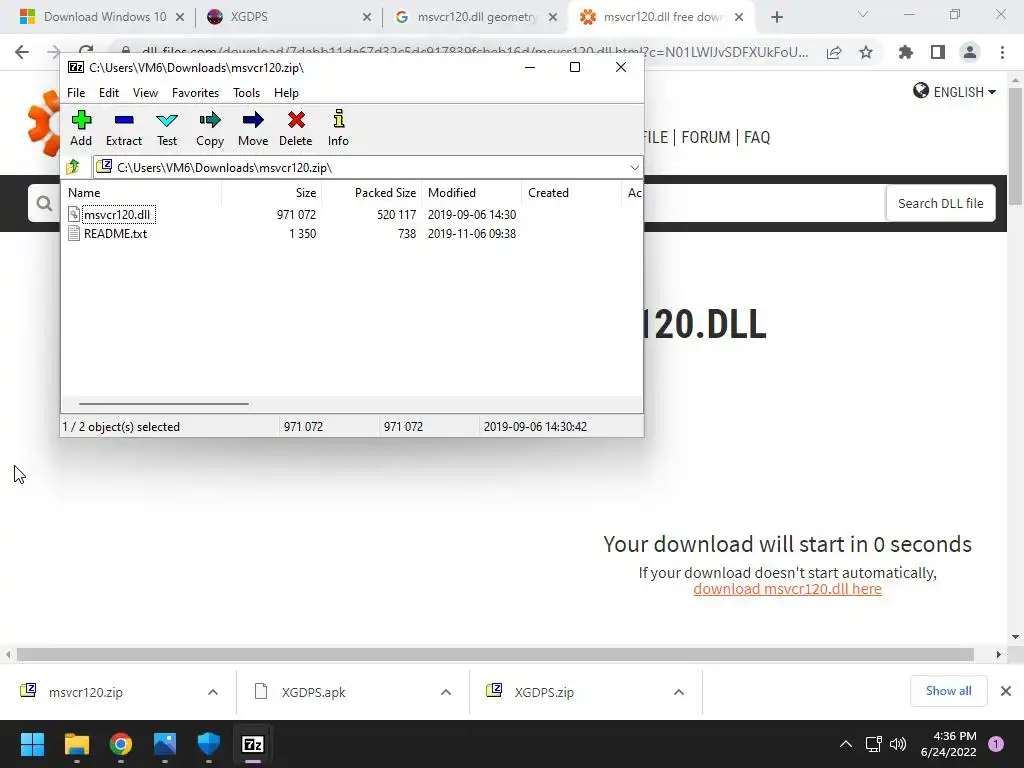1024x768 pixels.
Task: Click the 7-Zip horizontal scrollbar
Action: coord(163,404)
